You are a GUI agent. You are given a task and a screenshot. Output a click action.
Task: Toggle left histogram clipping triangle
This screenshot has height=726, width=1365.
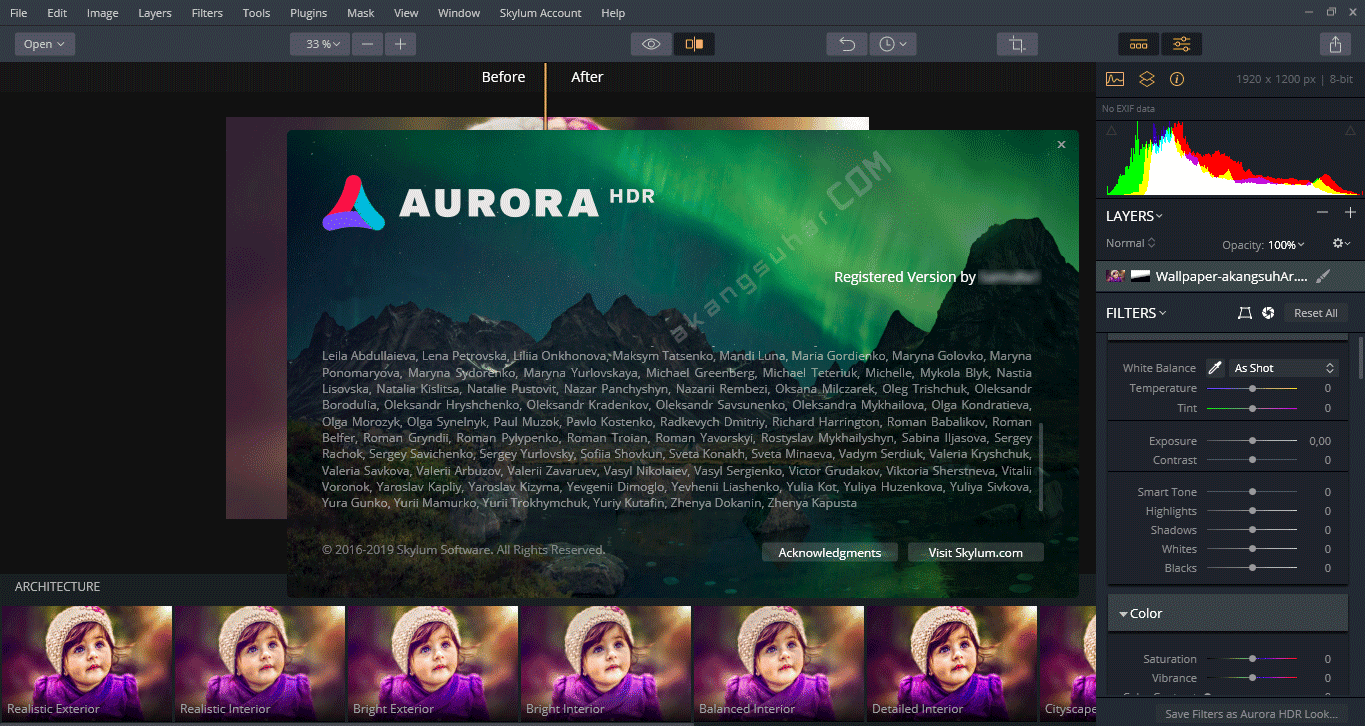tap(1111, 130)
